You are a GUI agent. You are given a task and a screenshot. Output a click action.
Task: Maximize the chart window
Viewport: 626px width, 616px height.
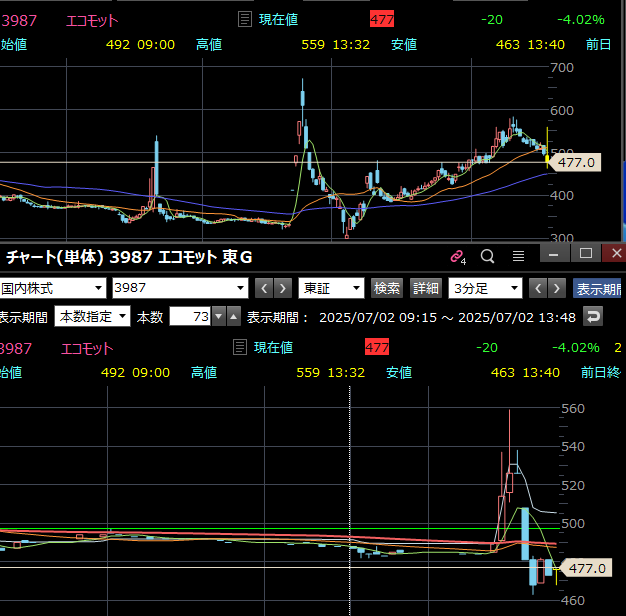[x=586, y=254]
